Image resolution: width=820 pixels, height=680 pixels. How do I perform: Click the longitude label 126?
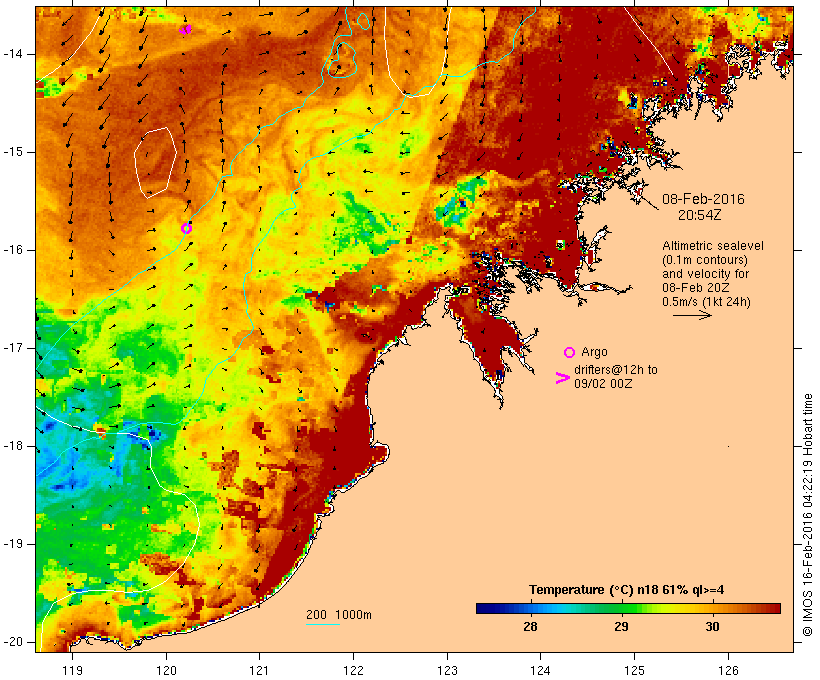tap(728, 670)
